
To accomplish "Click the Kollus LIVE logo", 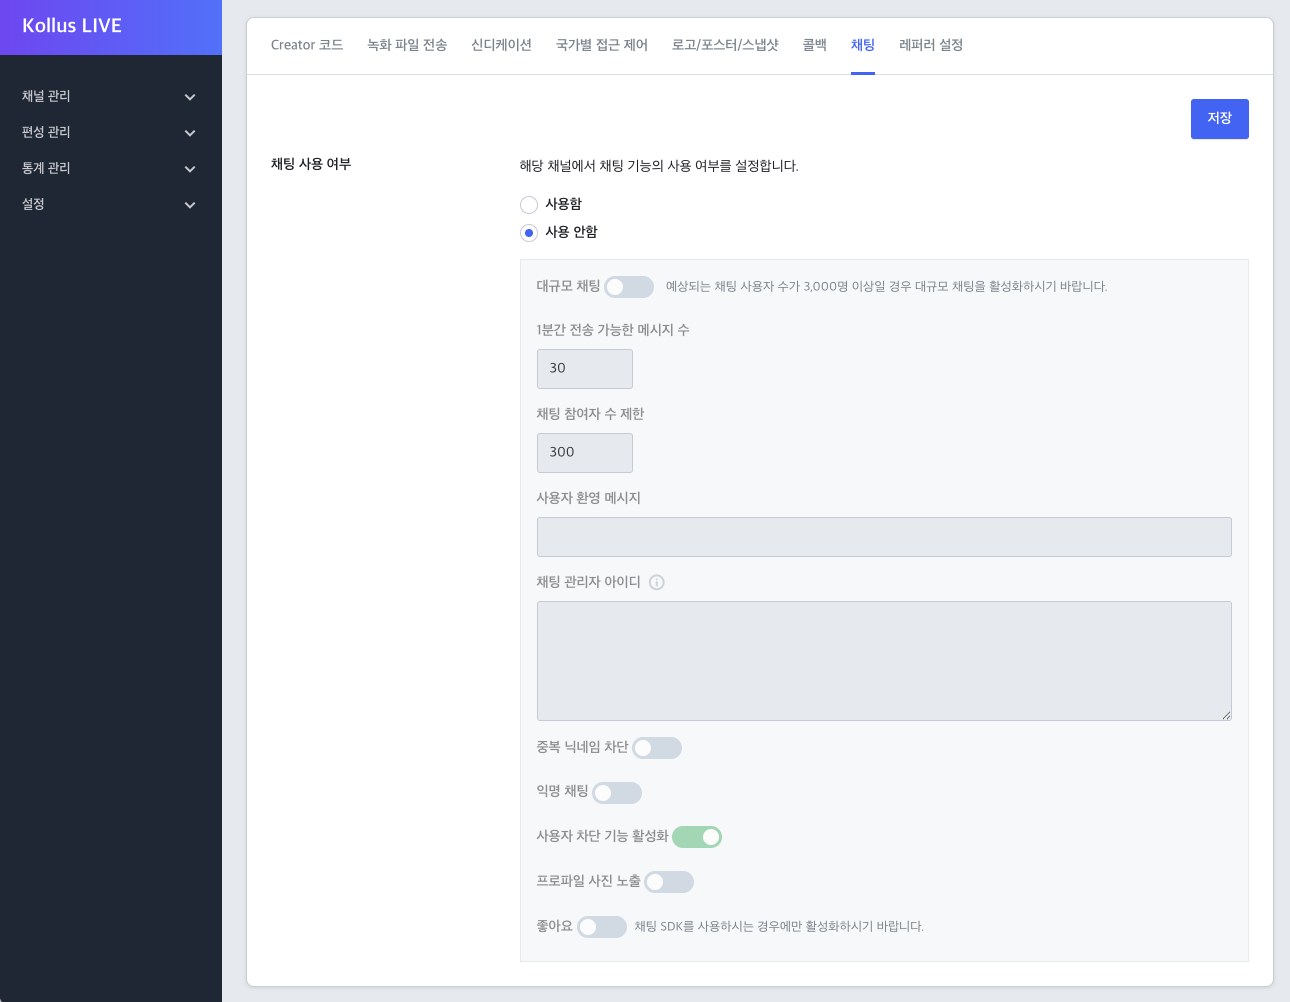I will click(x=72, y=26).
